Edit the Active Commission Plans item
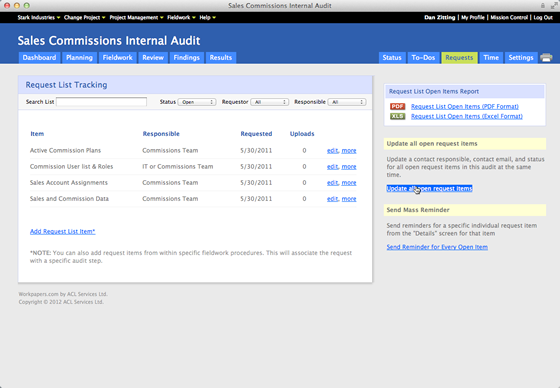Image resolution: width=560 pixels, height=388 pixels. 332,151
